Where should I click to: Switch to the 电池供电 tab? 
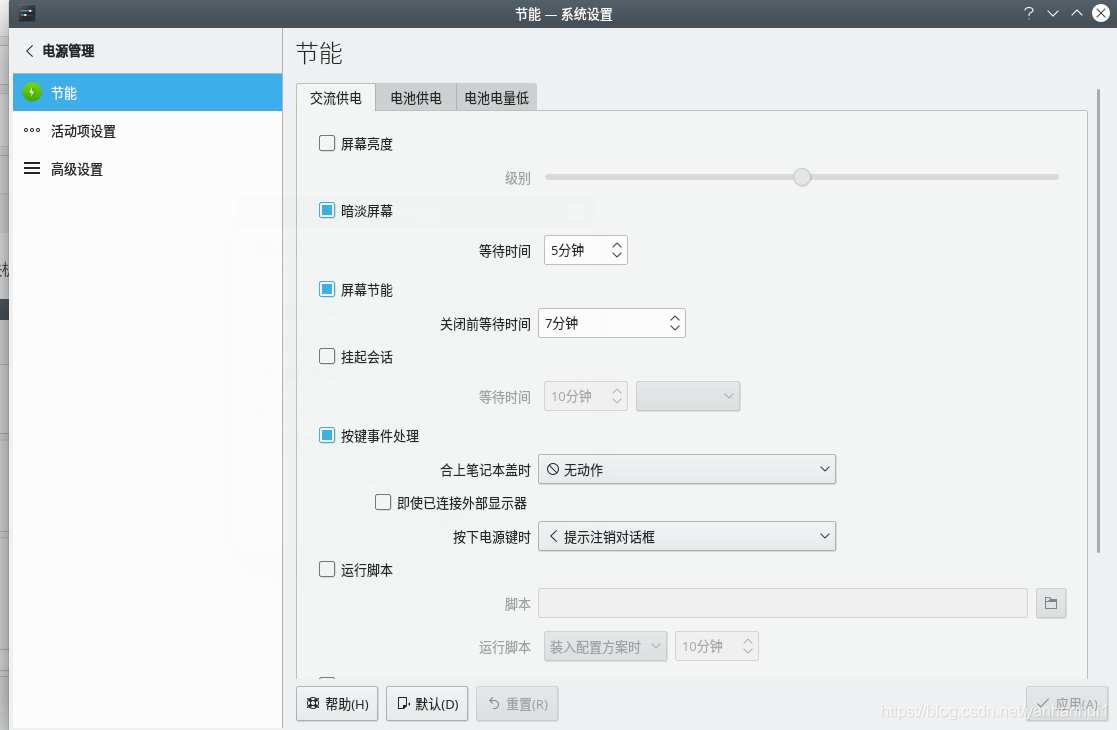416,98
